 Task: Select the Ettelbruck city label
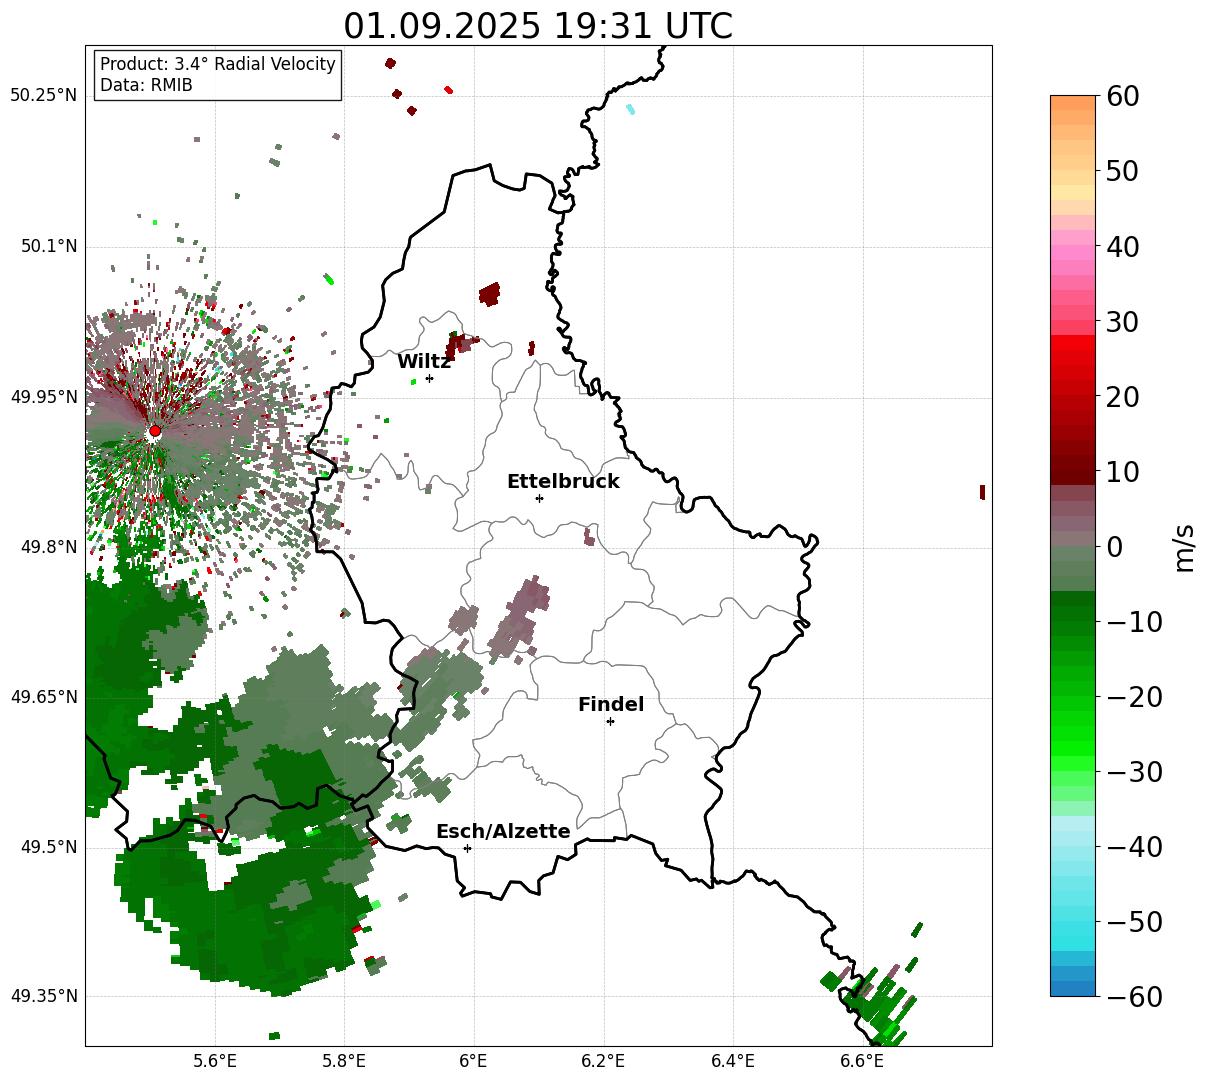point(563,482)
